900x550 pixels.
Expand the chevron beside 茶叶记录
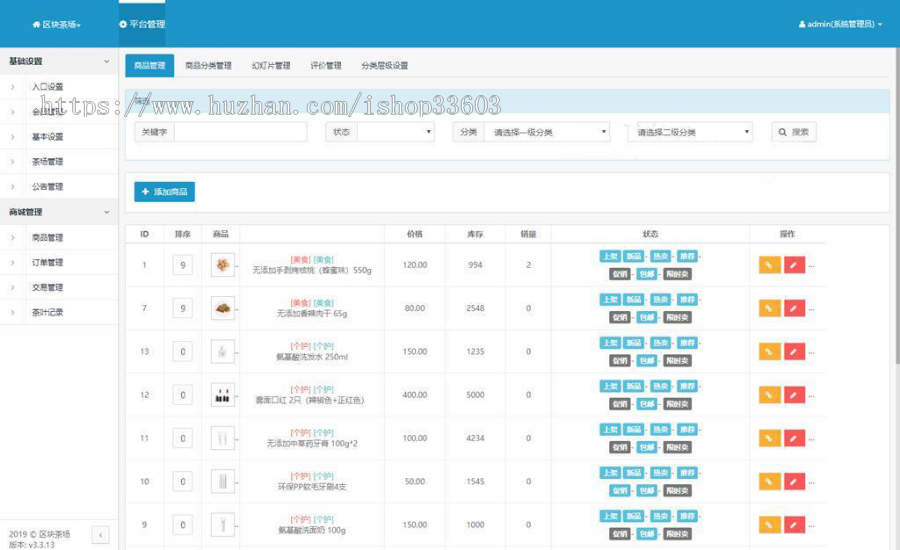[x=13, y=312]
